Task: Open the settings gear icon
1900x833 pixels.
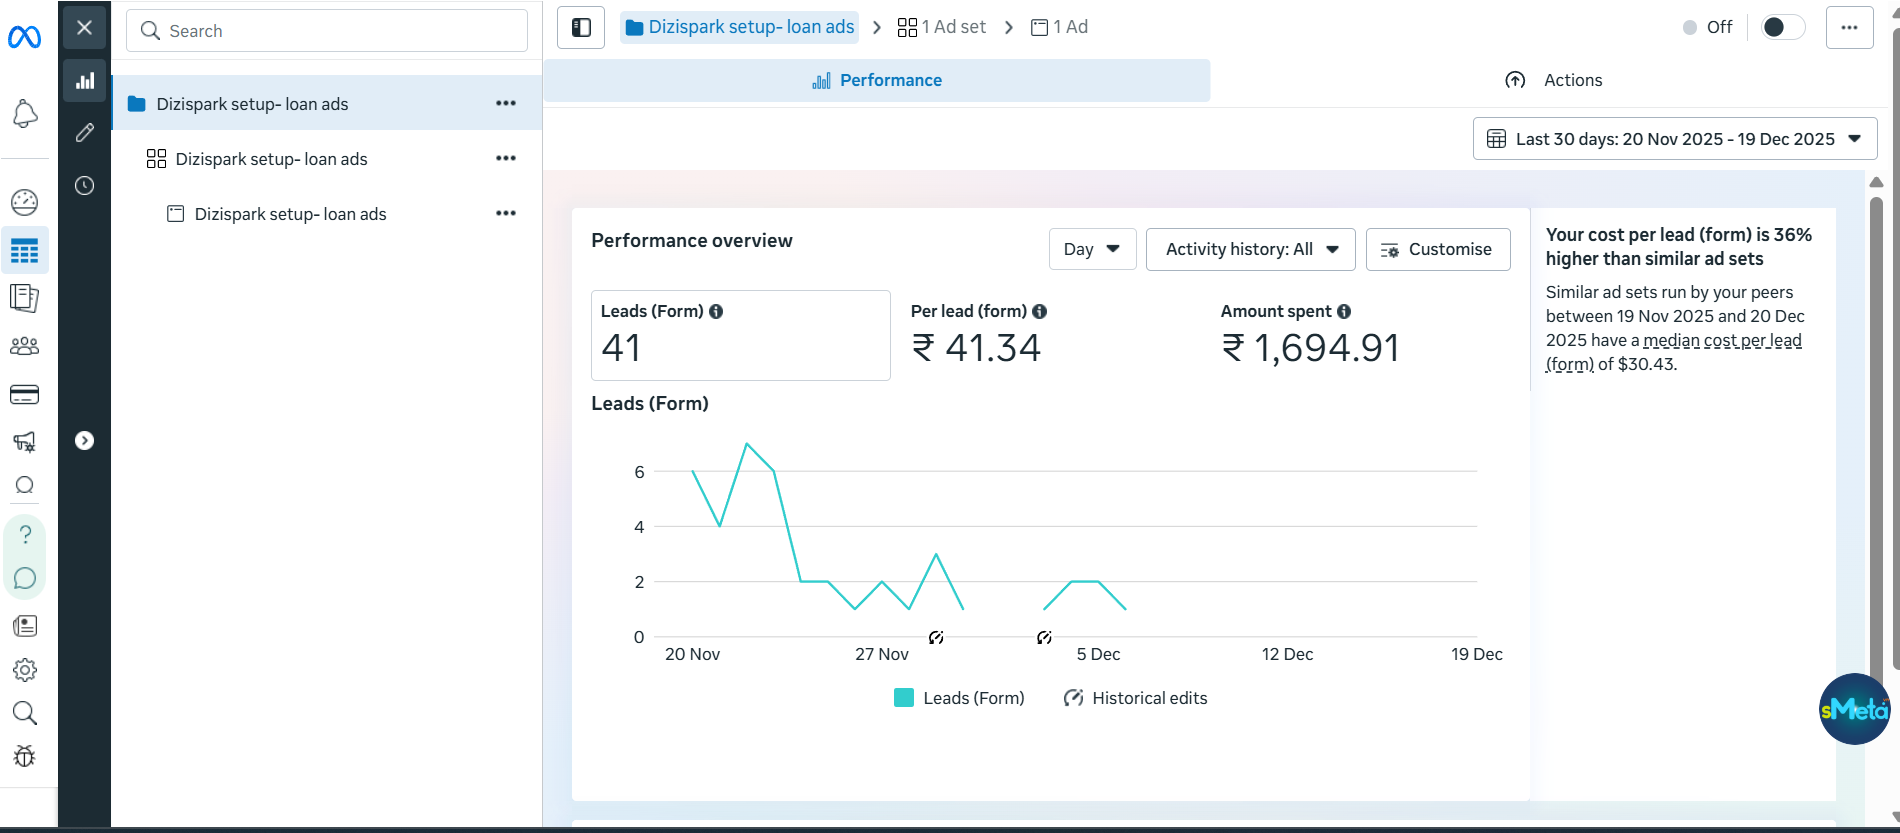Action: point(25,670)
